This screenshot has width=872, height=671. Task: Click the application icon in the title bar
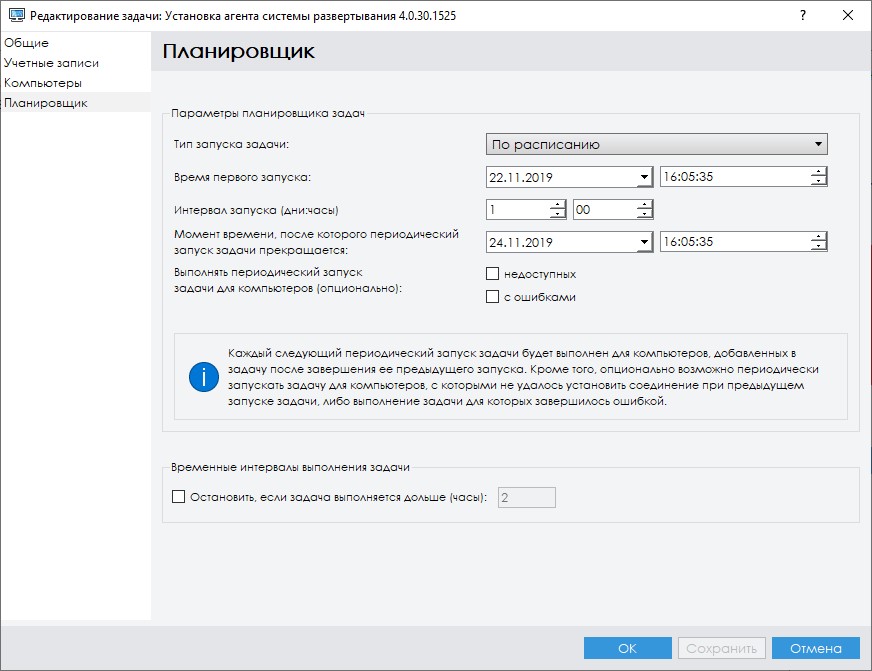tap(17, 15)
